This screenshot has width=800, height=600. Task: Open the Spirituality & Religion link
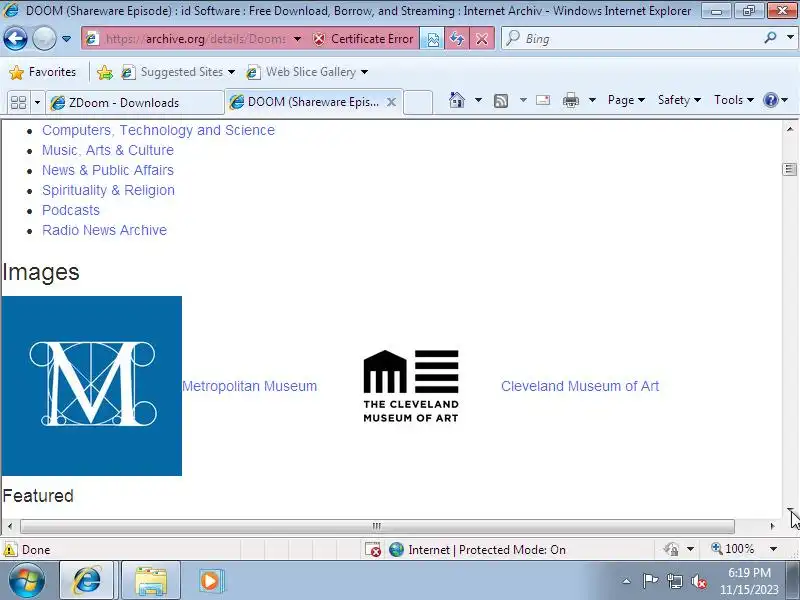108,190
